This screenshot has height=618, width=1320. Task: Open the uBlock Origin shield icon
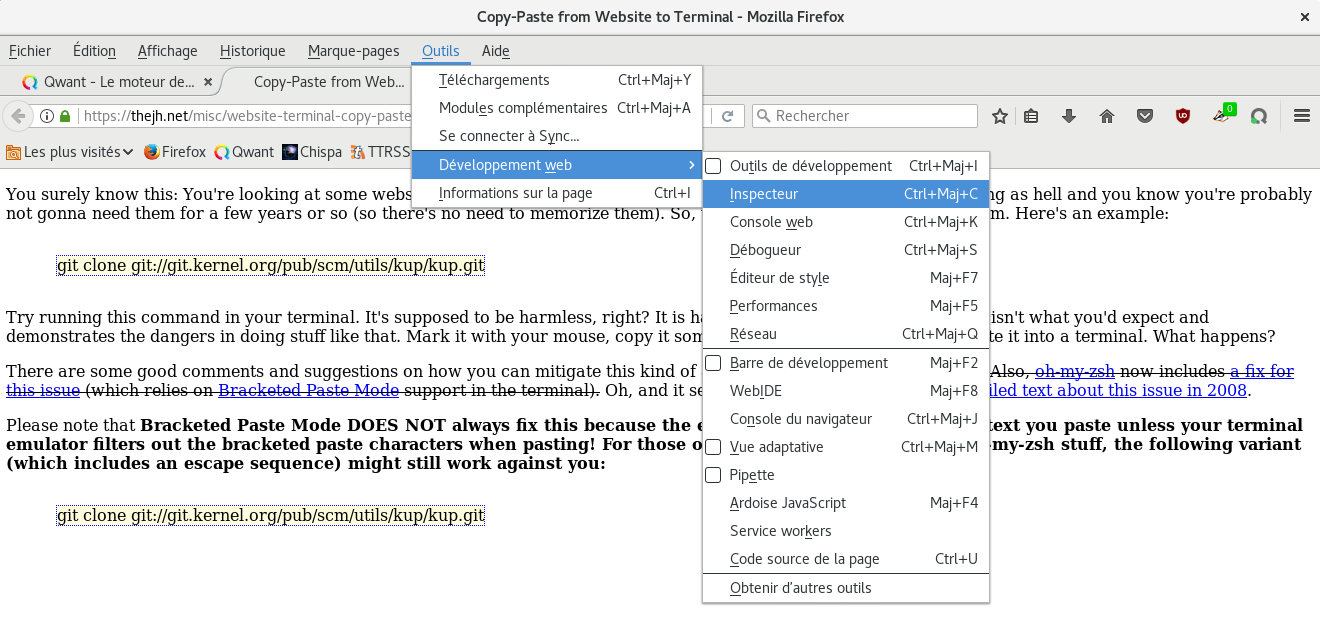point(1183,116)
